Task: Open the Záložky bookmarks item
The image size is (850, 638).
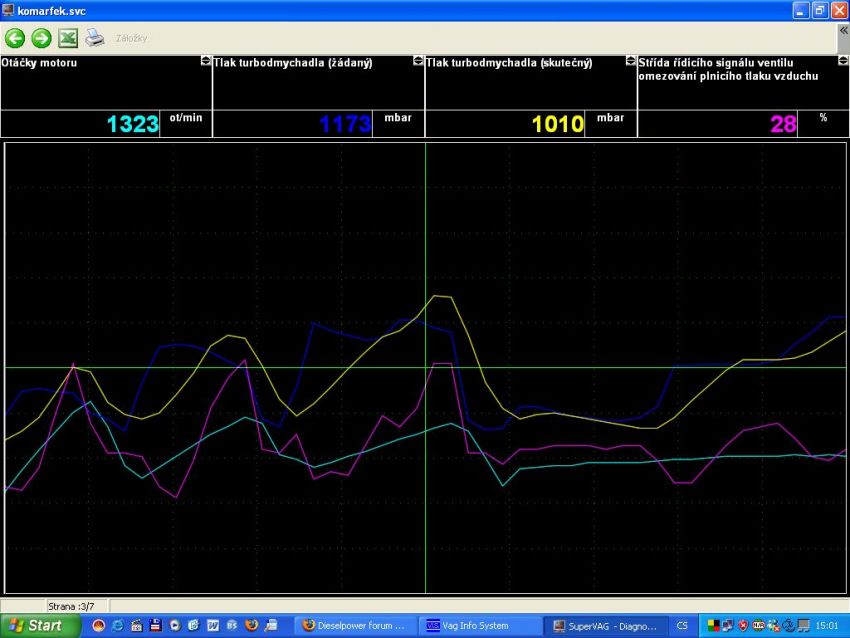Action: pyautogui.click(x=131, y=38)
